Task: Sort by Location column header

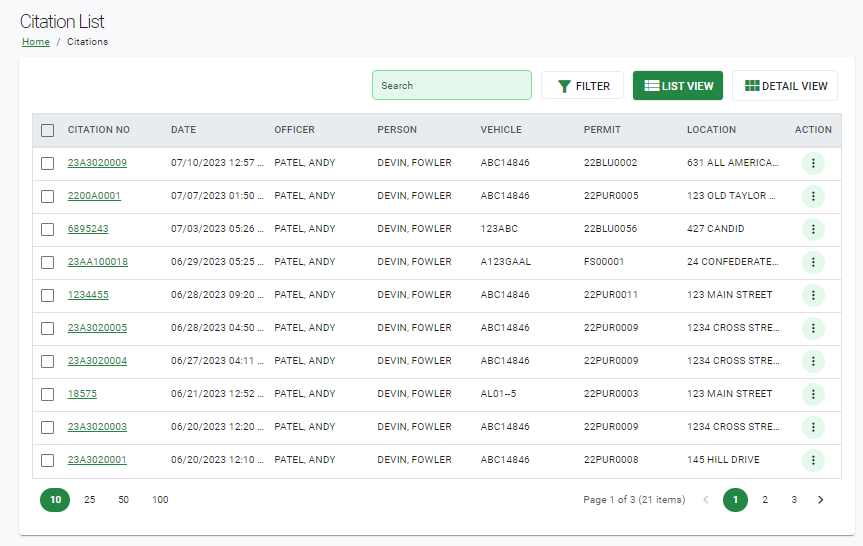Action: 711,130
